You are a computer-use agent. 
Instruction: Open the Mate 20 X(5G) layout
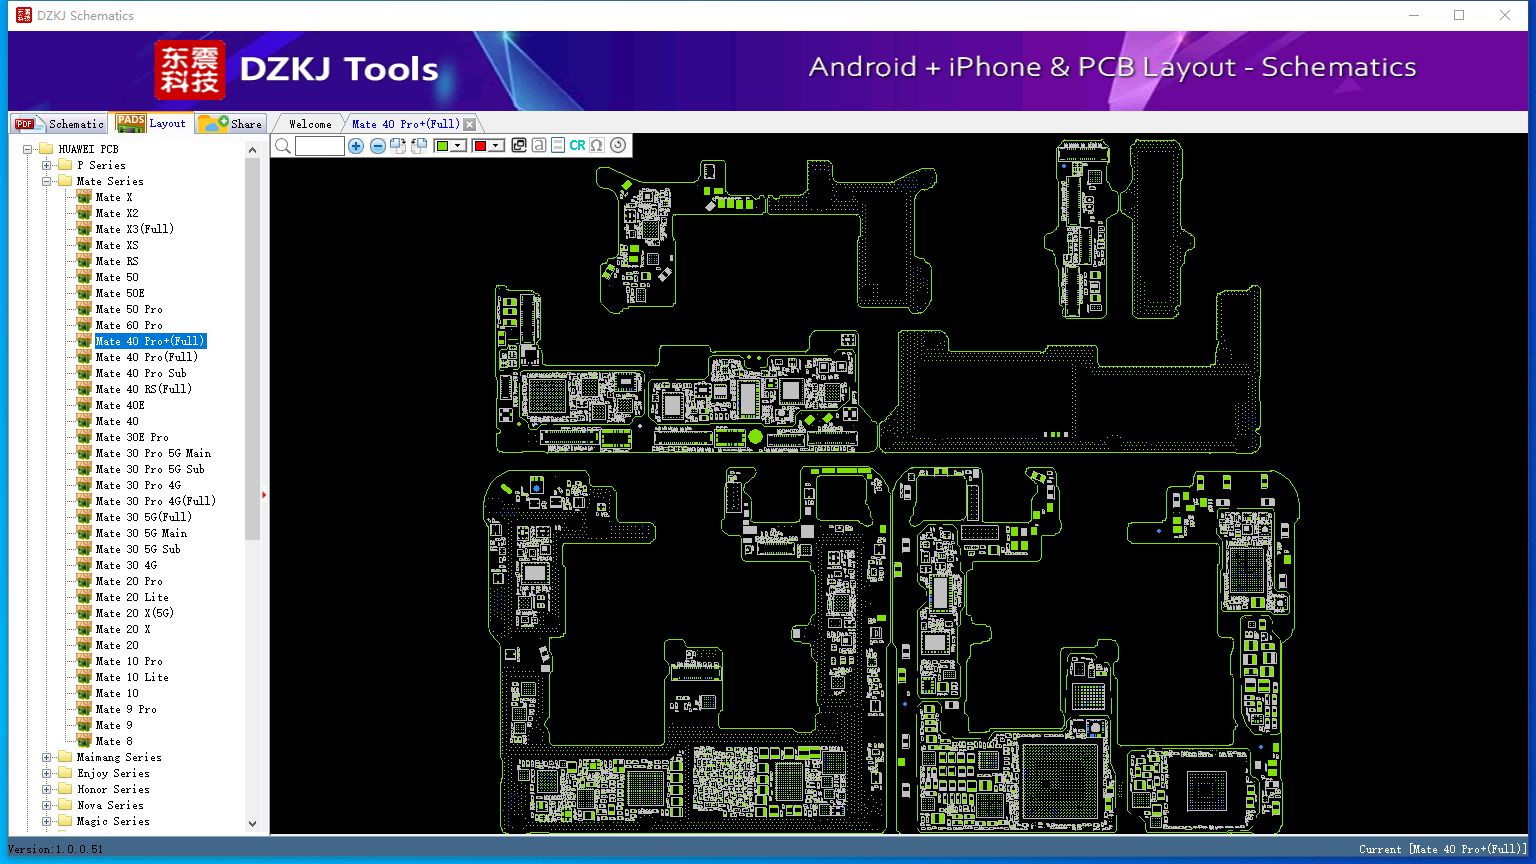pos(135,613)
